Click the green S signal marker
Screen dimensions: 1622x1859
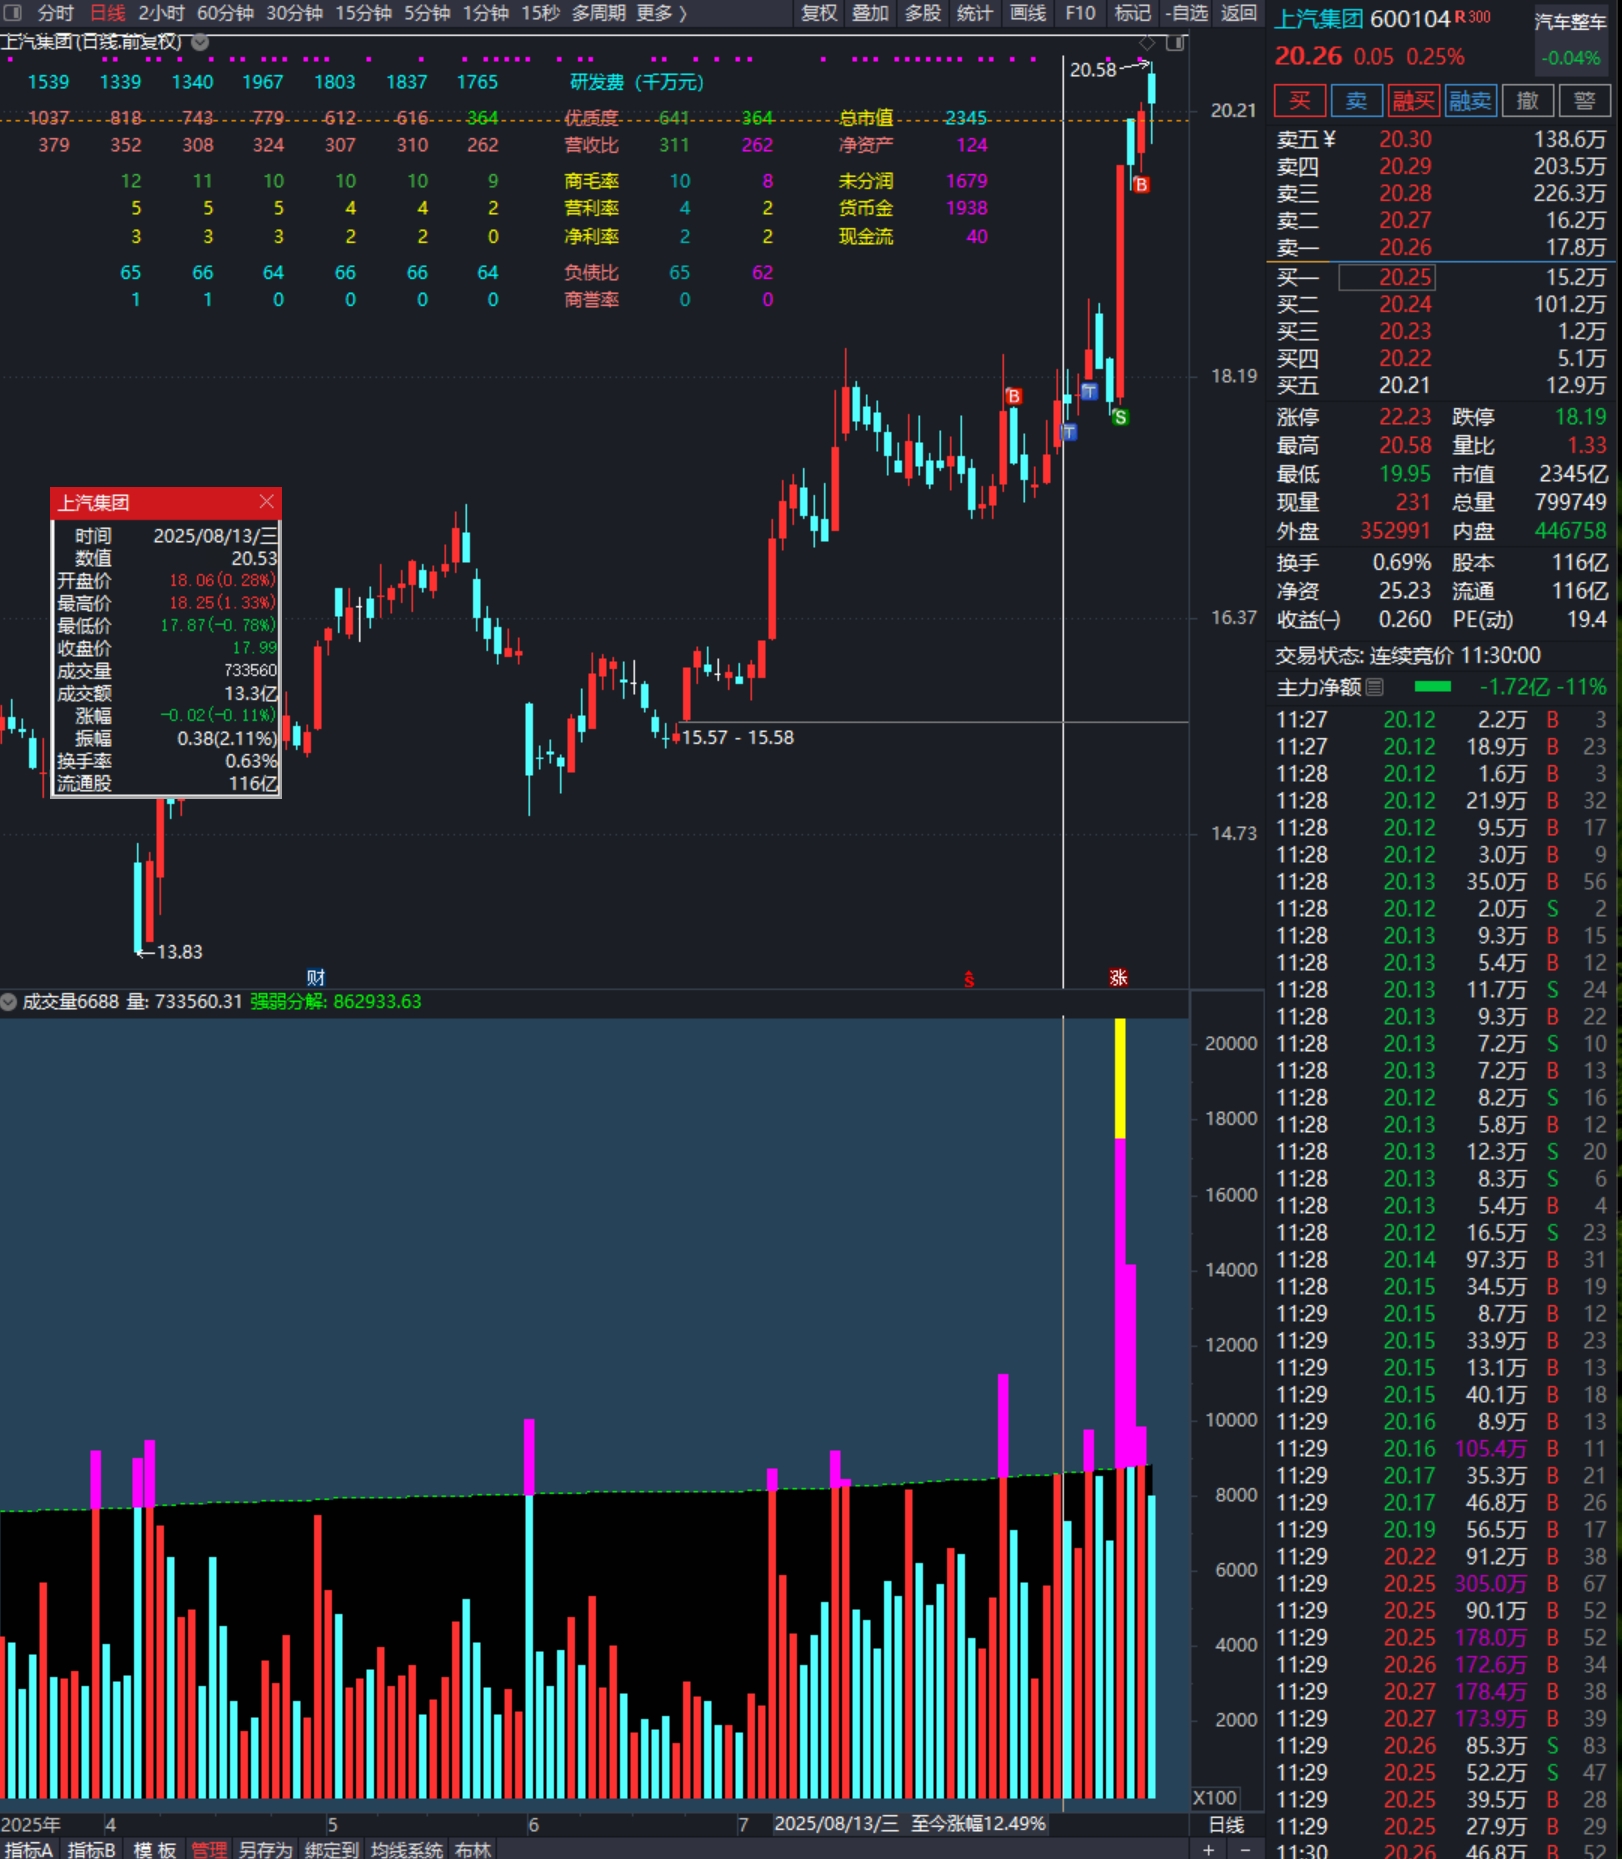[x=1120, y=417]
